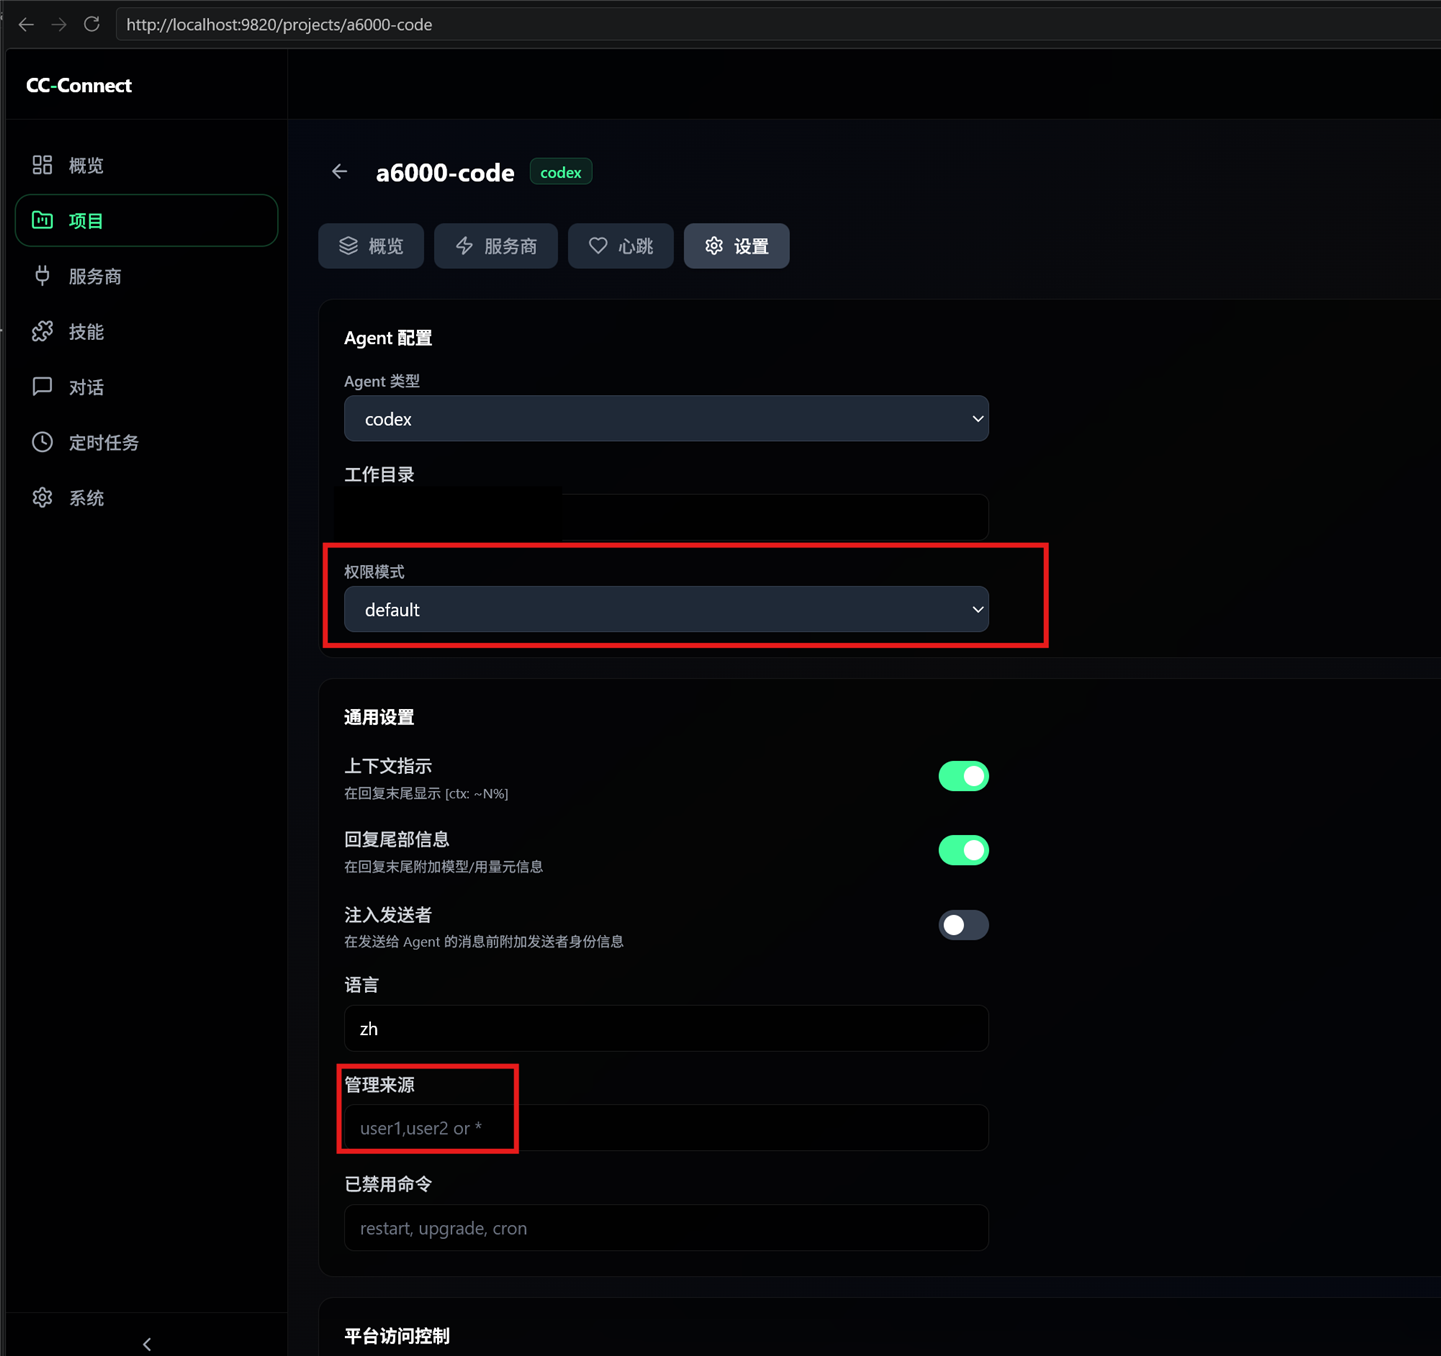Open 系统 in the sidebar
This screenshot has width=1441, height=1356.
[x=146, y=498]
